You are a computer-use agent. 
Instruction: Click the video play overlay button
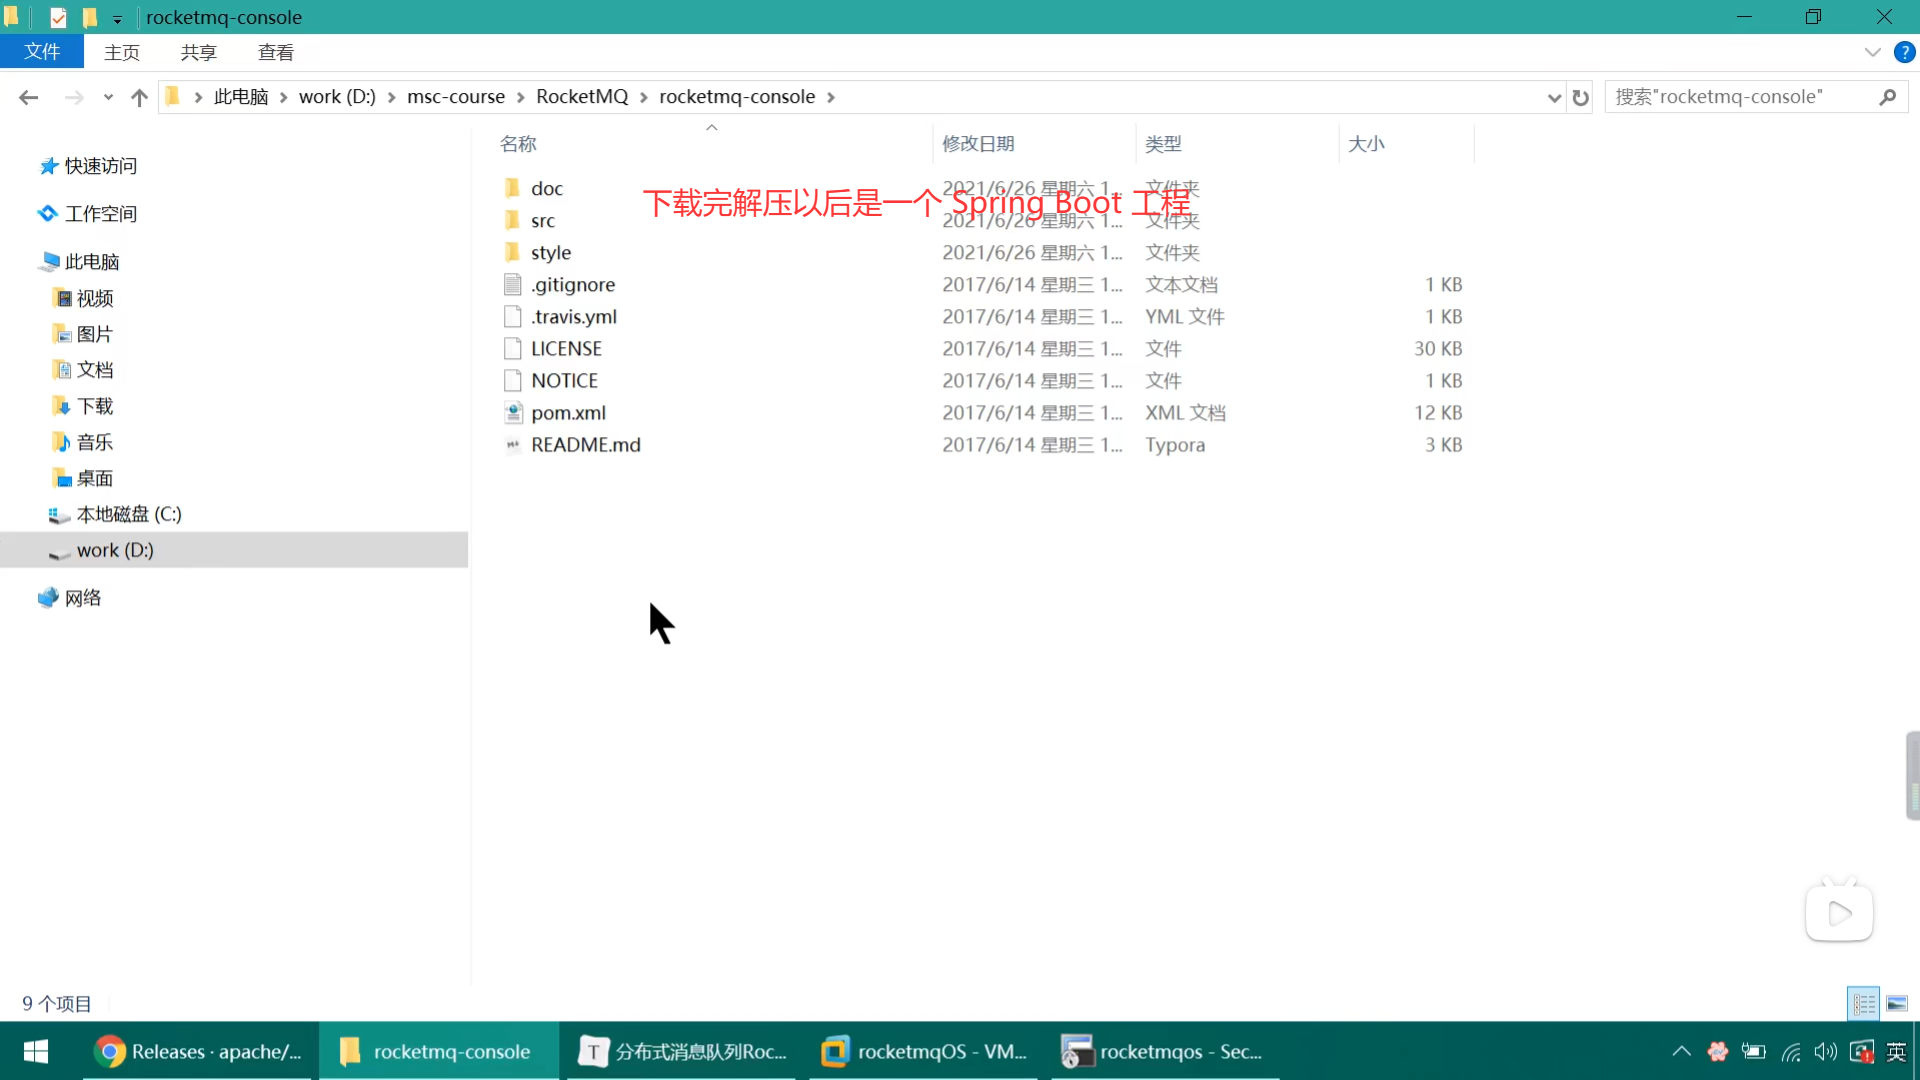pyautogui.click(x=1838, y=913)
